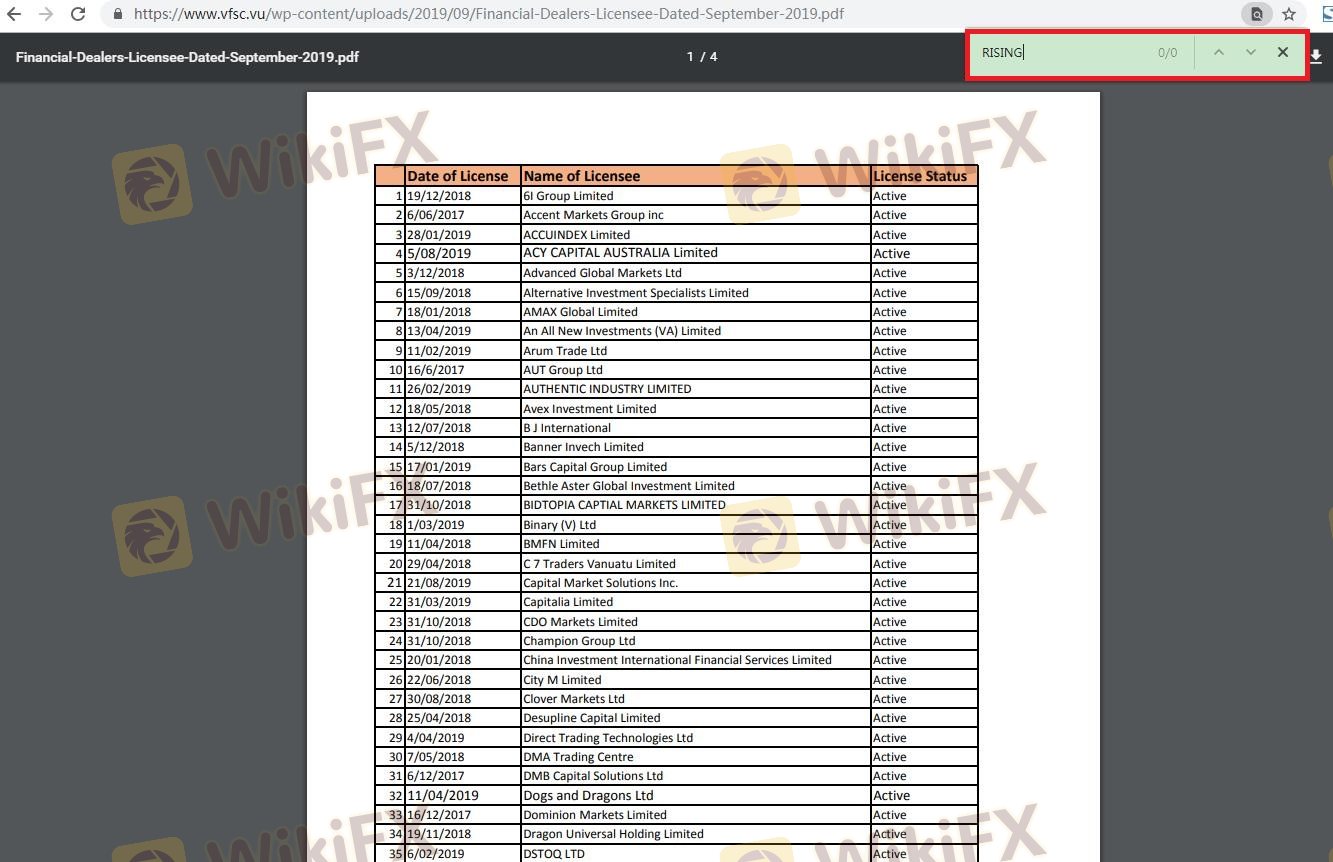
Task: Click the find-in-page icon in address bar
Action: tap(1256, 15)
